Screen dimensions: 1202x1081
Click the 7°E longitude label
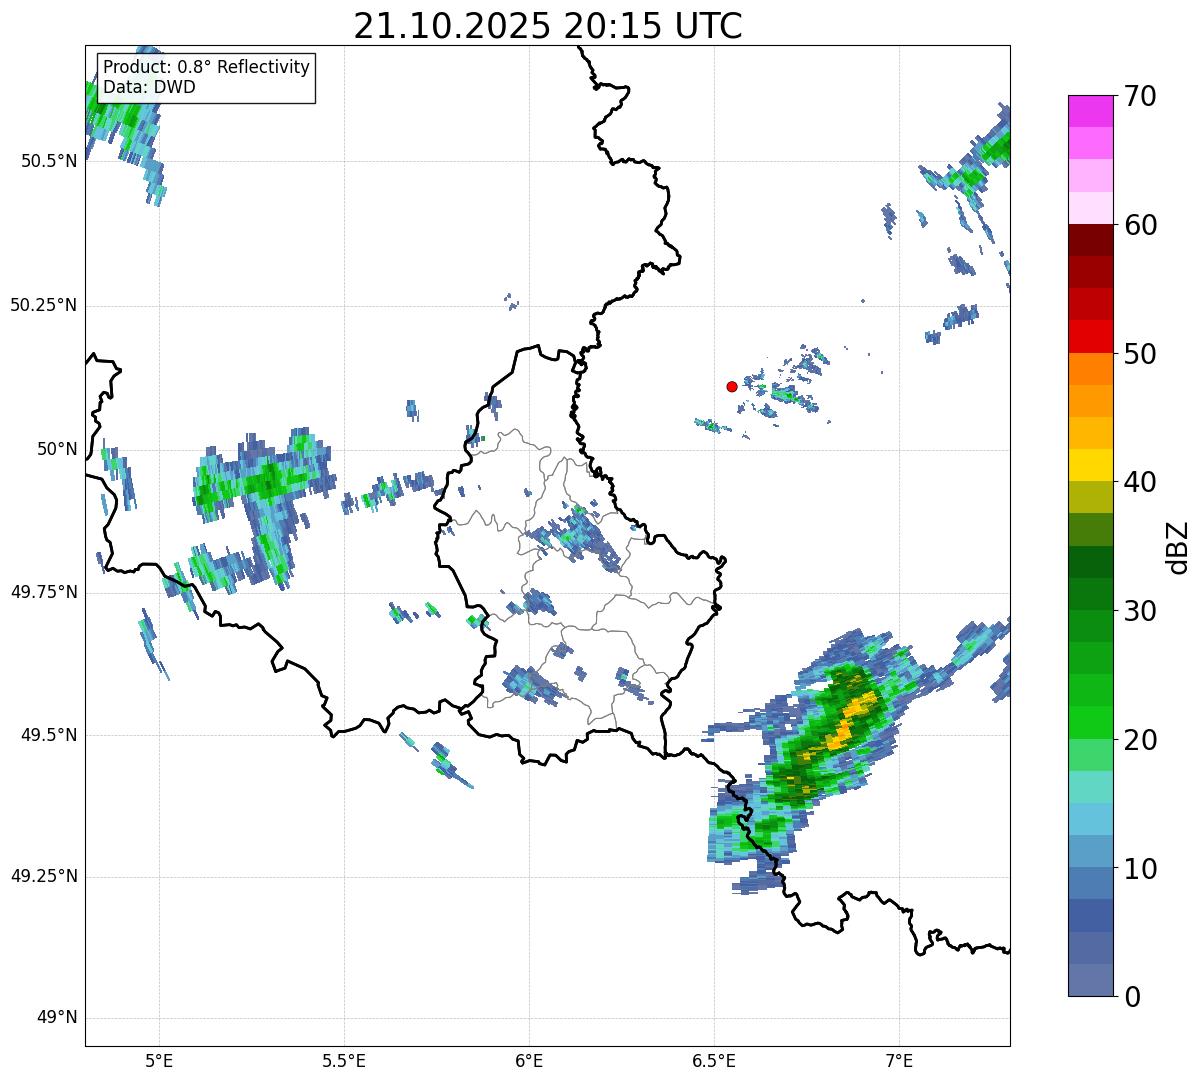[x=899, y=1060]
